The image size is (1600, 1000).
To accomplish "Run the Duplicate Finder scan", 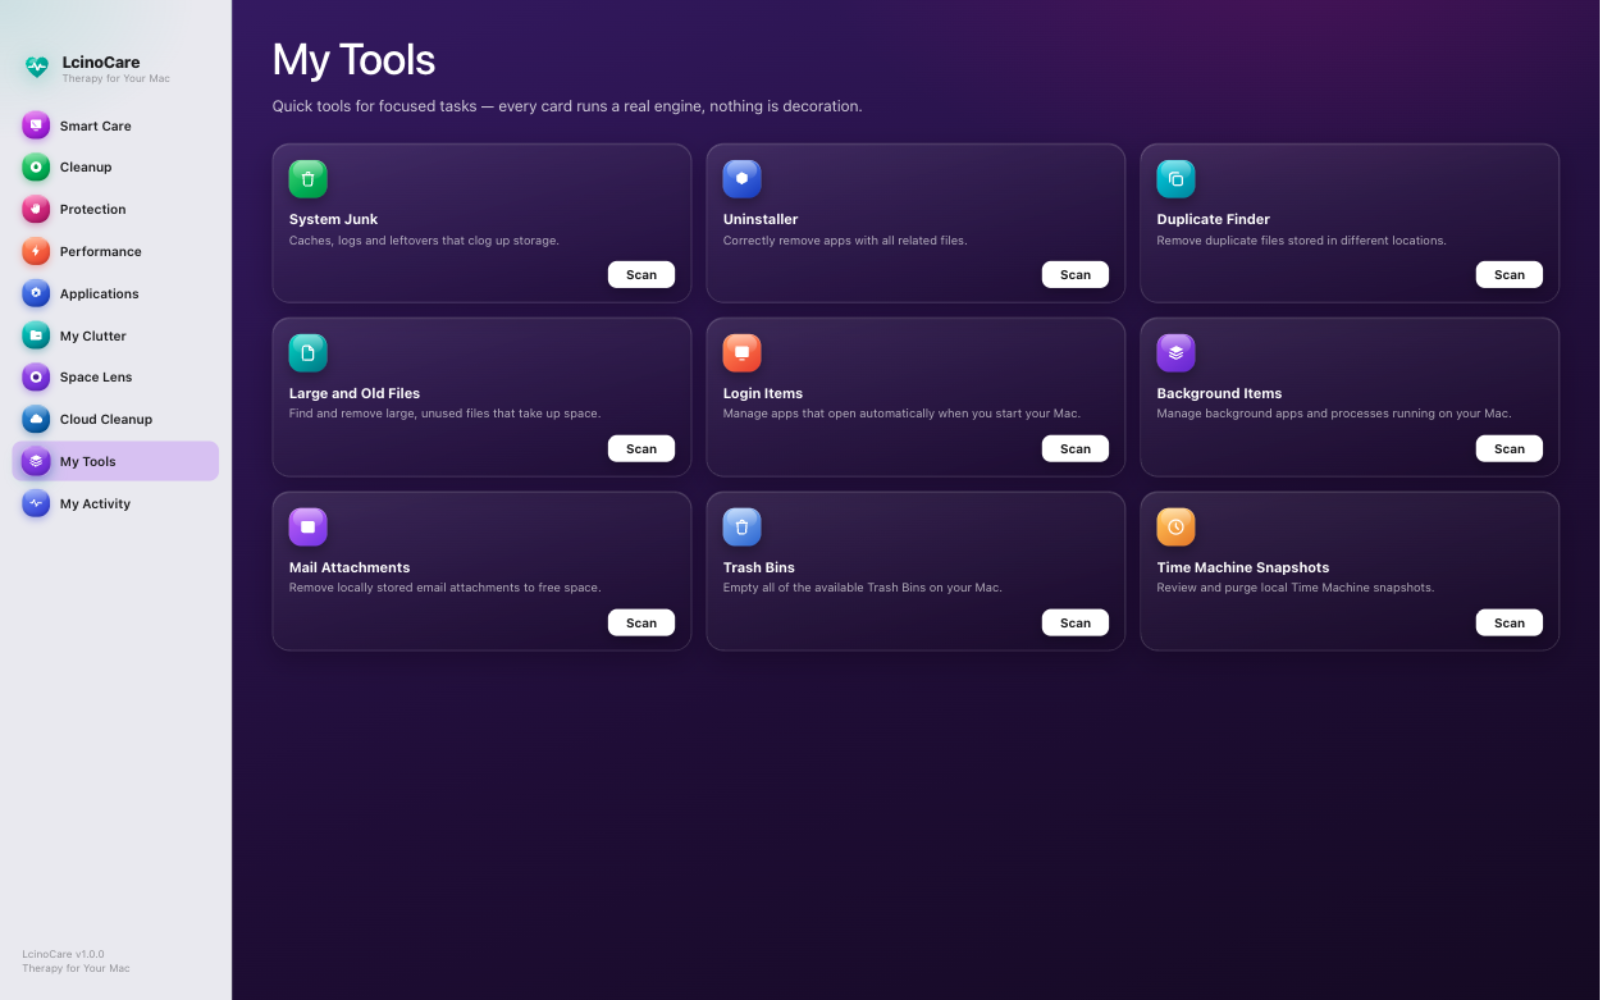I will (1509, 275).
